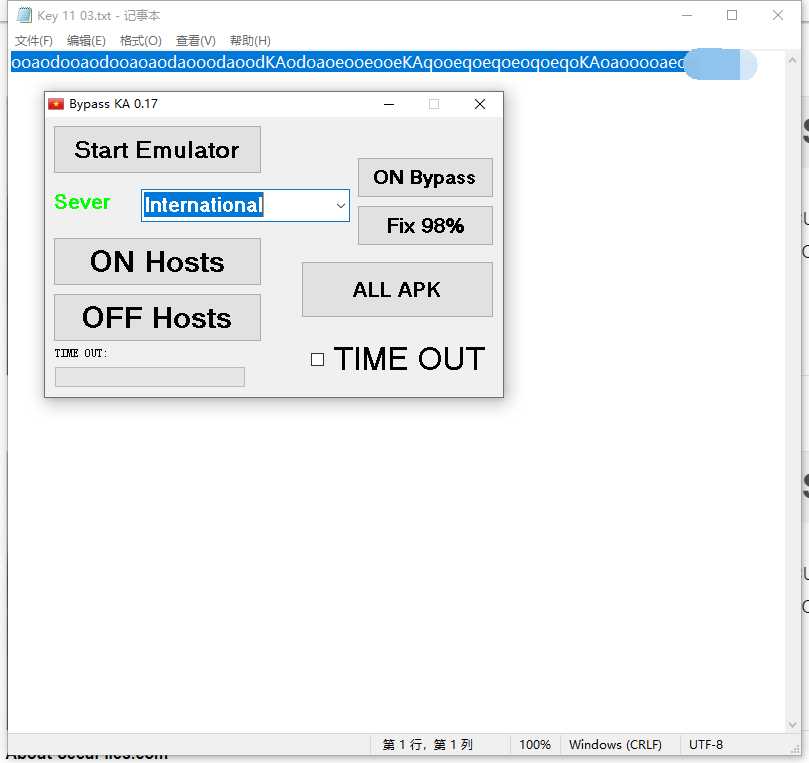Click the green Sever label
The image size is (809, 763).
point(82,202)
